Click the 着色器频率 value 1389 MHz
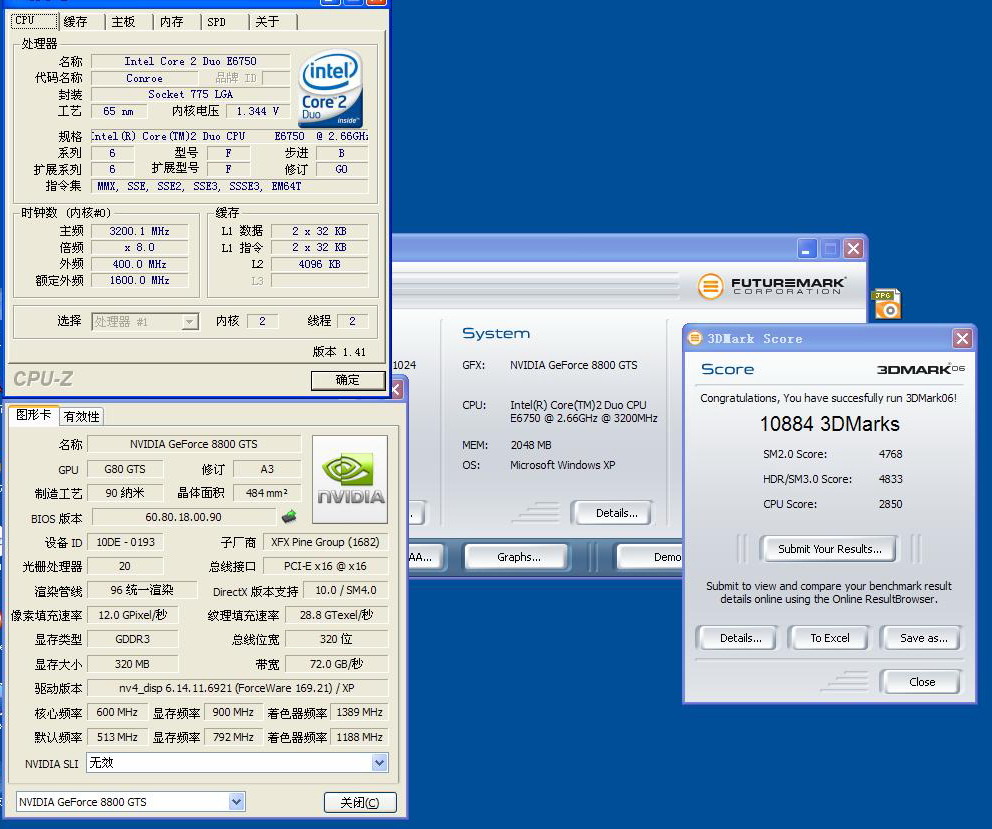The image size is (992, 829). 359,712
